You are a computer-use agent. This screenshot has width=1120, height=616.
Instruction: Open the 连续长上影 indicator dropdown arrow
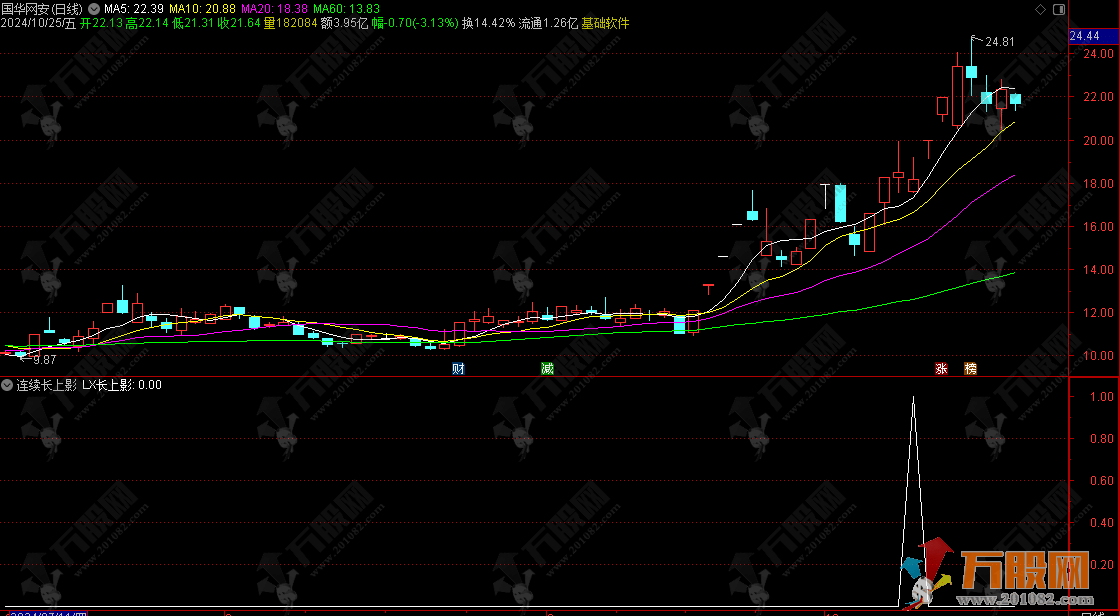7,385
